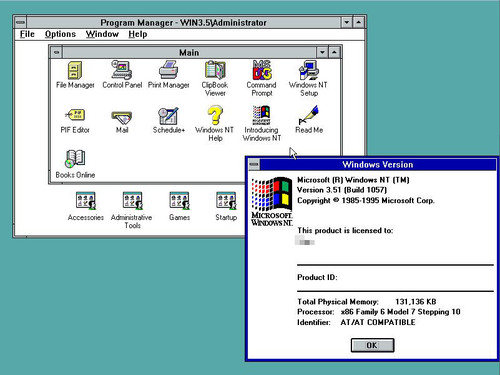The height and width of the screenshot is (375, 500).
Task: Maximize the Main group window
Action: point(334,52)
